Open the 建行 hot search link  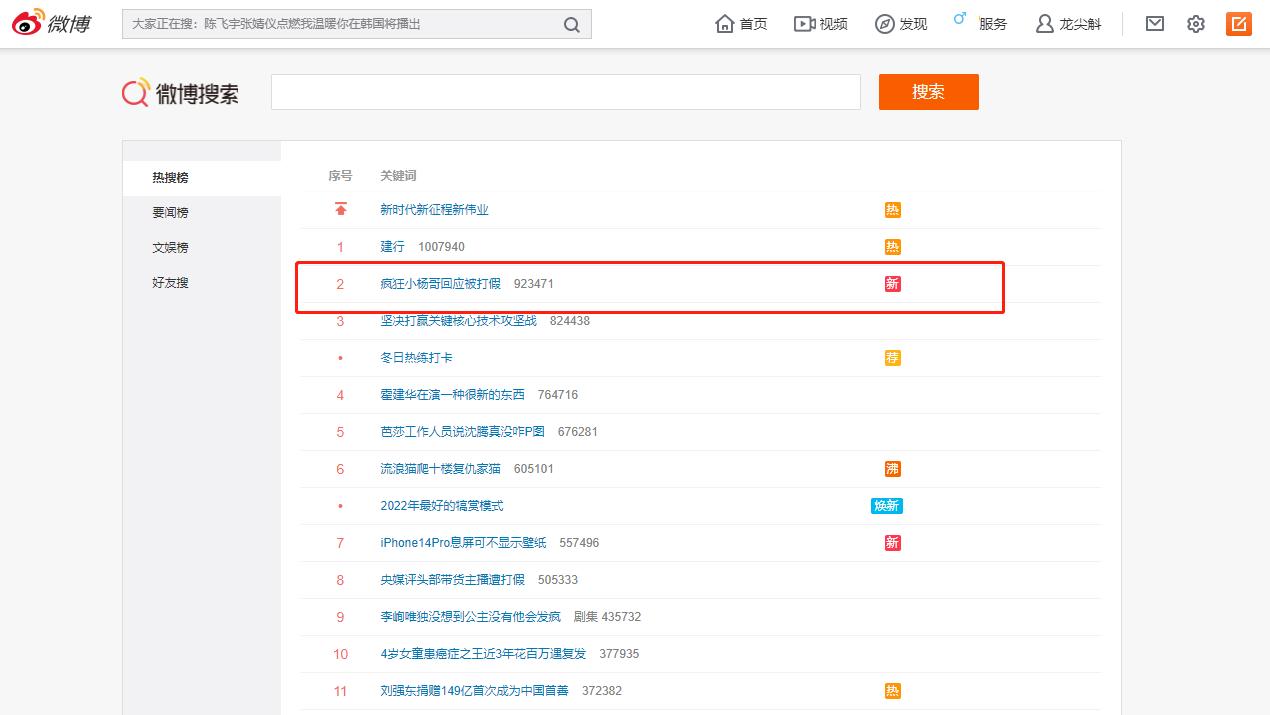pyautogui.click(x=394, y=246)
